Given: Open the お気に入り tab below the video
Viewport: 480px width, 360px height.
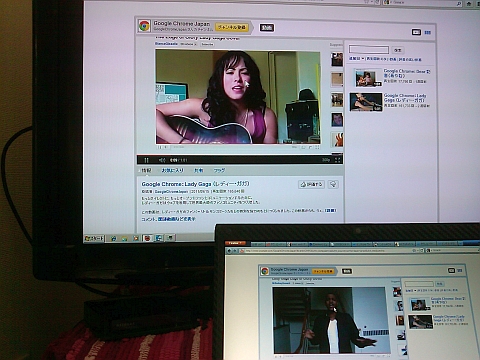Looking at the screenshot, I should click(172, 170).
